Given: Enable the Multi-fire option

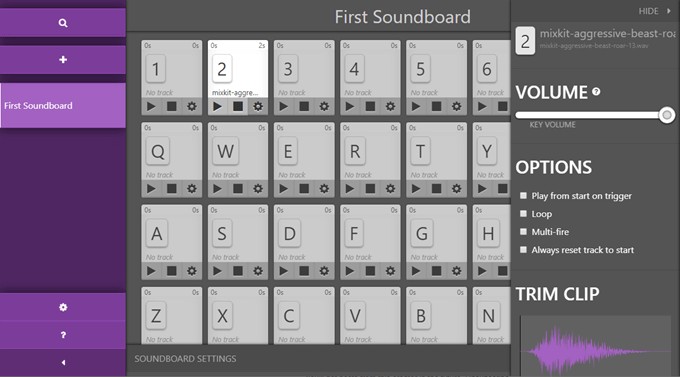Looking at the screenshot, I should click(x=523, y=232).
